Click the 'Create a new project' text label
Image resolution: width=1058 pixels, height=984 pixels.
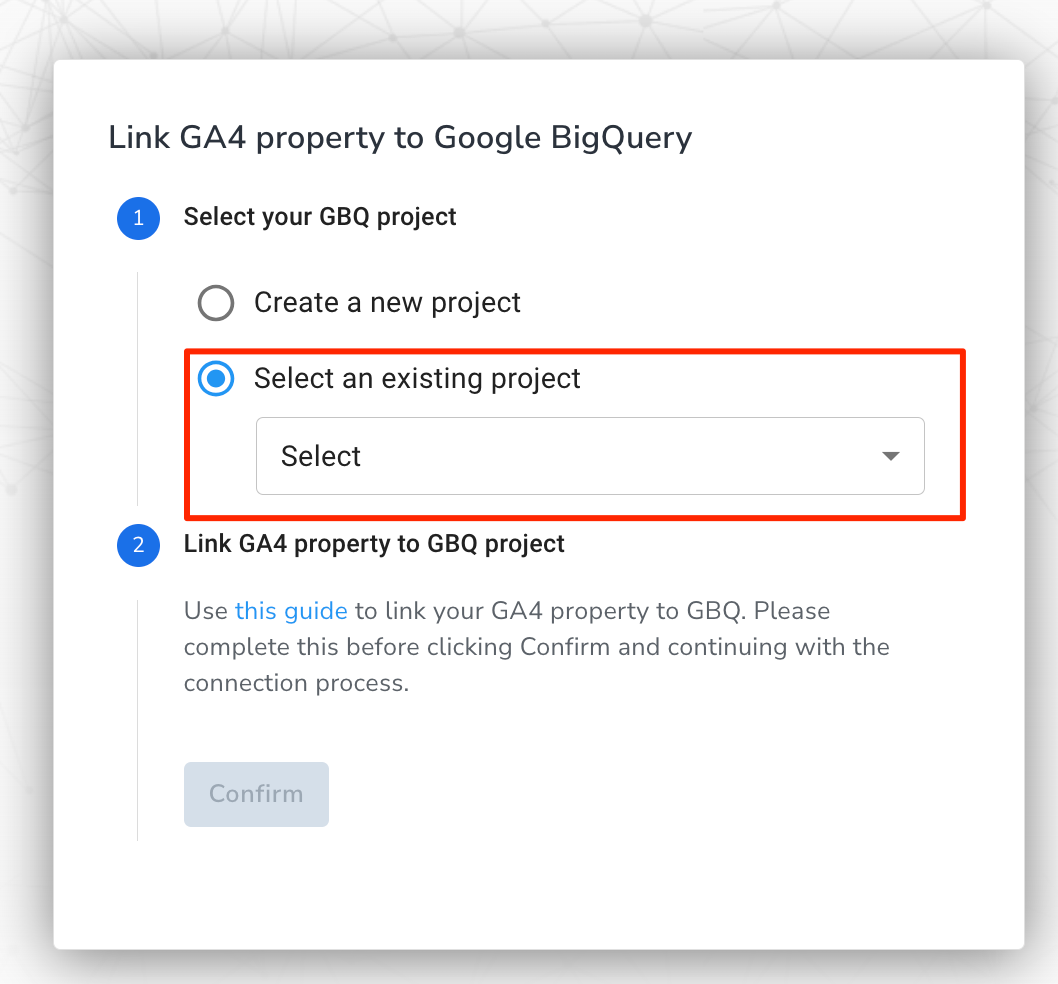coord(388,302)
